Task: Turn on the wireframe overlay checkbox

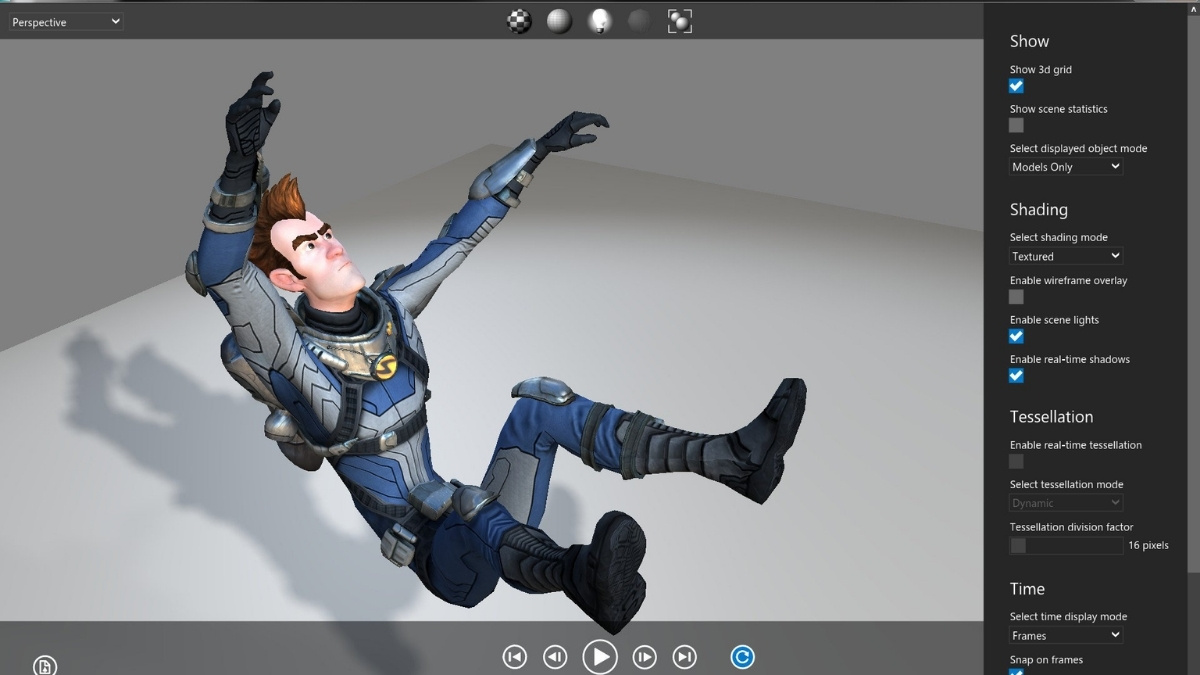Action: coord(1016,297)
